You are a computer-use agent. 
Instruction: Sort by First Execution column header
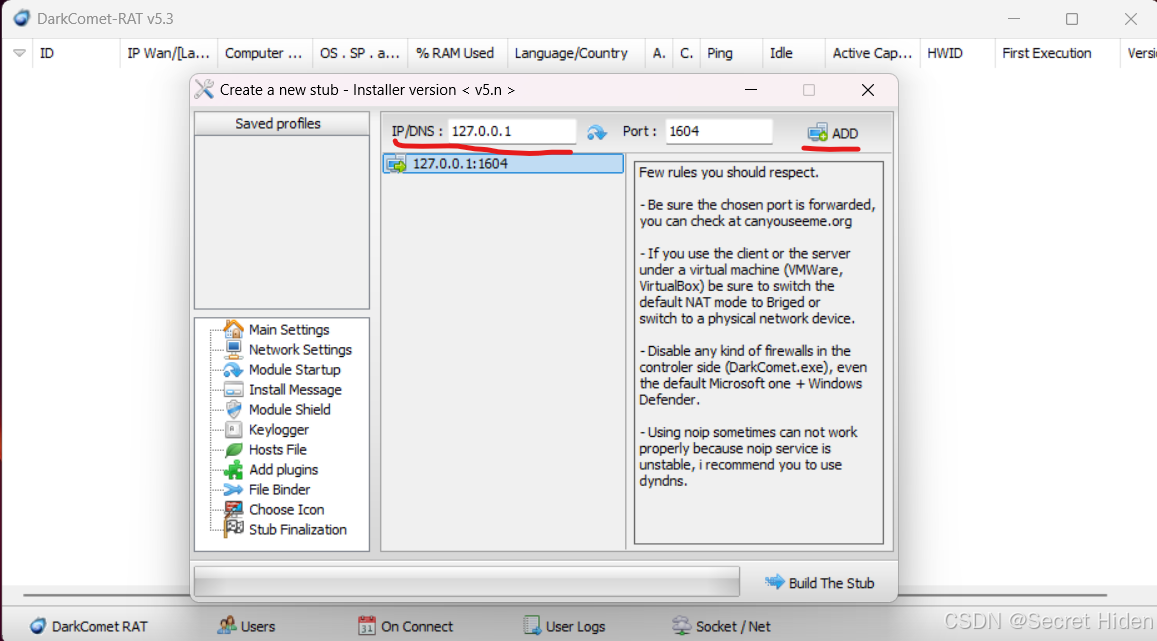(x=1057, y=53)
